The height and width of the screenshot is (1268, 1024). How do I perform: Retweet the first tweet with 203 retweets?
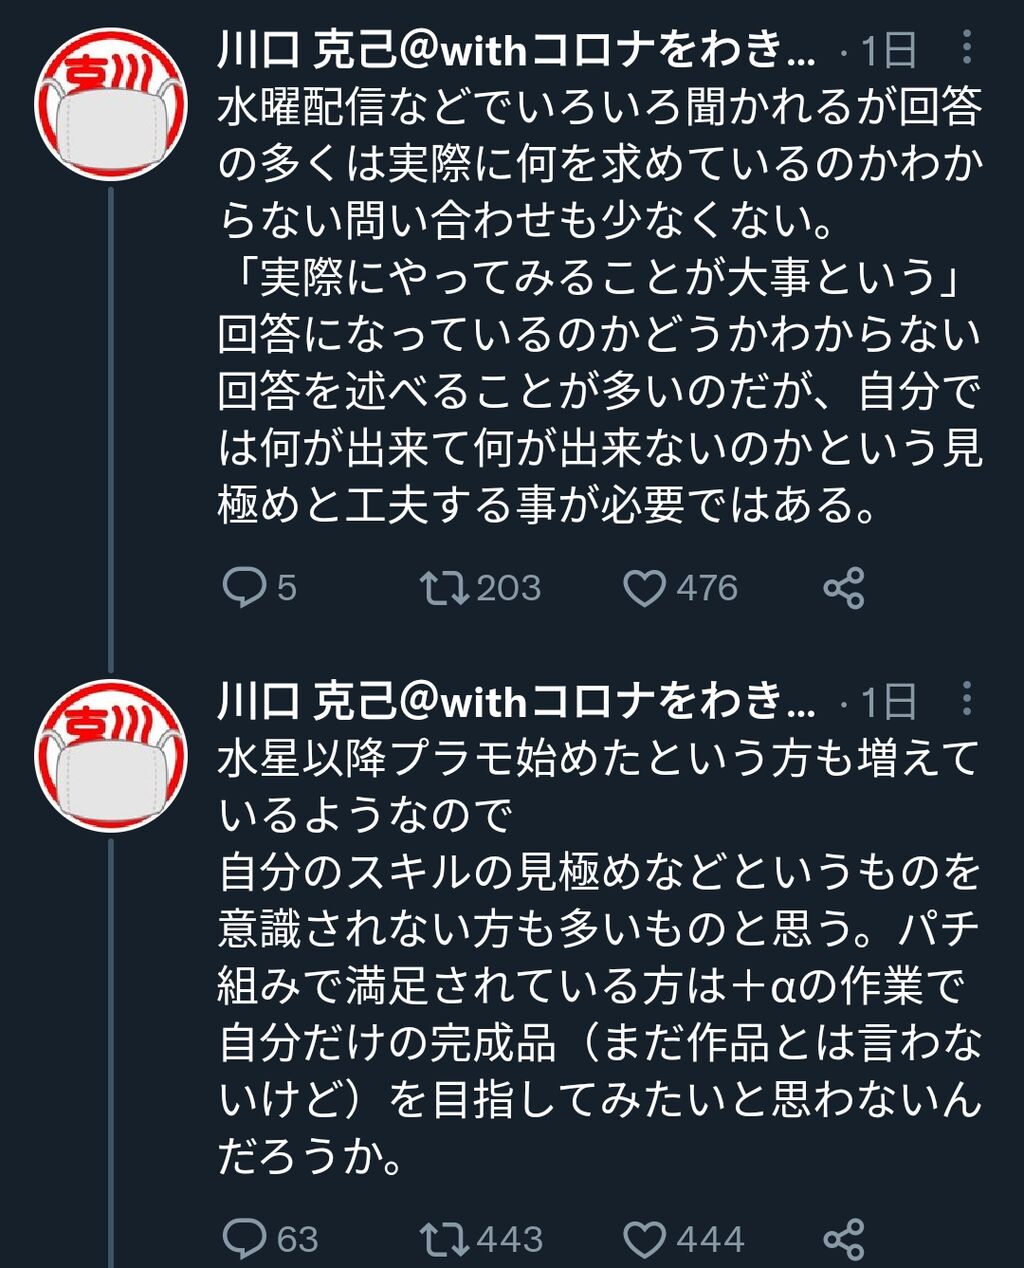(x=444, y=588)
